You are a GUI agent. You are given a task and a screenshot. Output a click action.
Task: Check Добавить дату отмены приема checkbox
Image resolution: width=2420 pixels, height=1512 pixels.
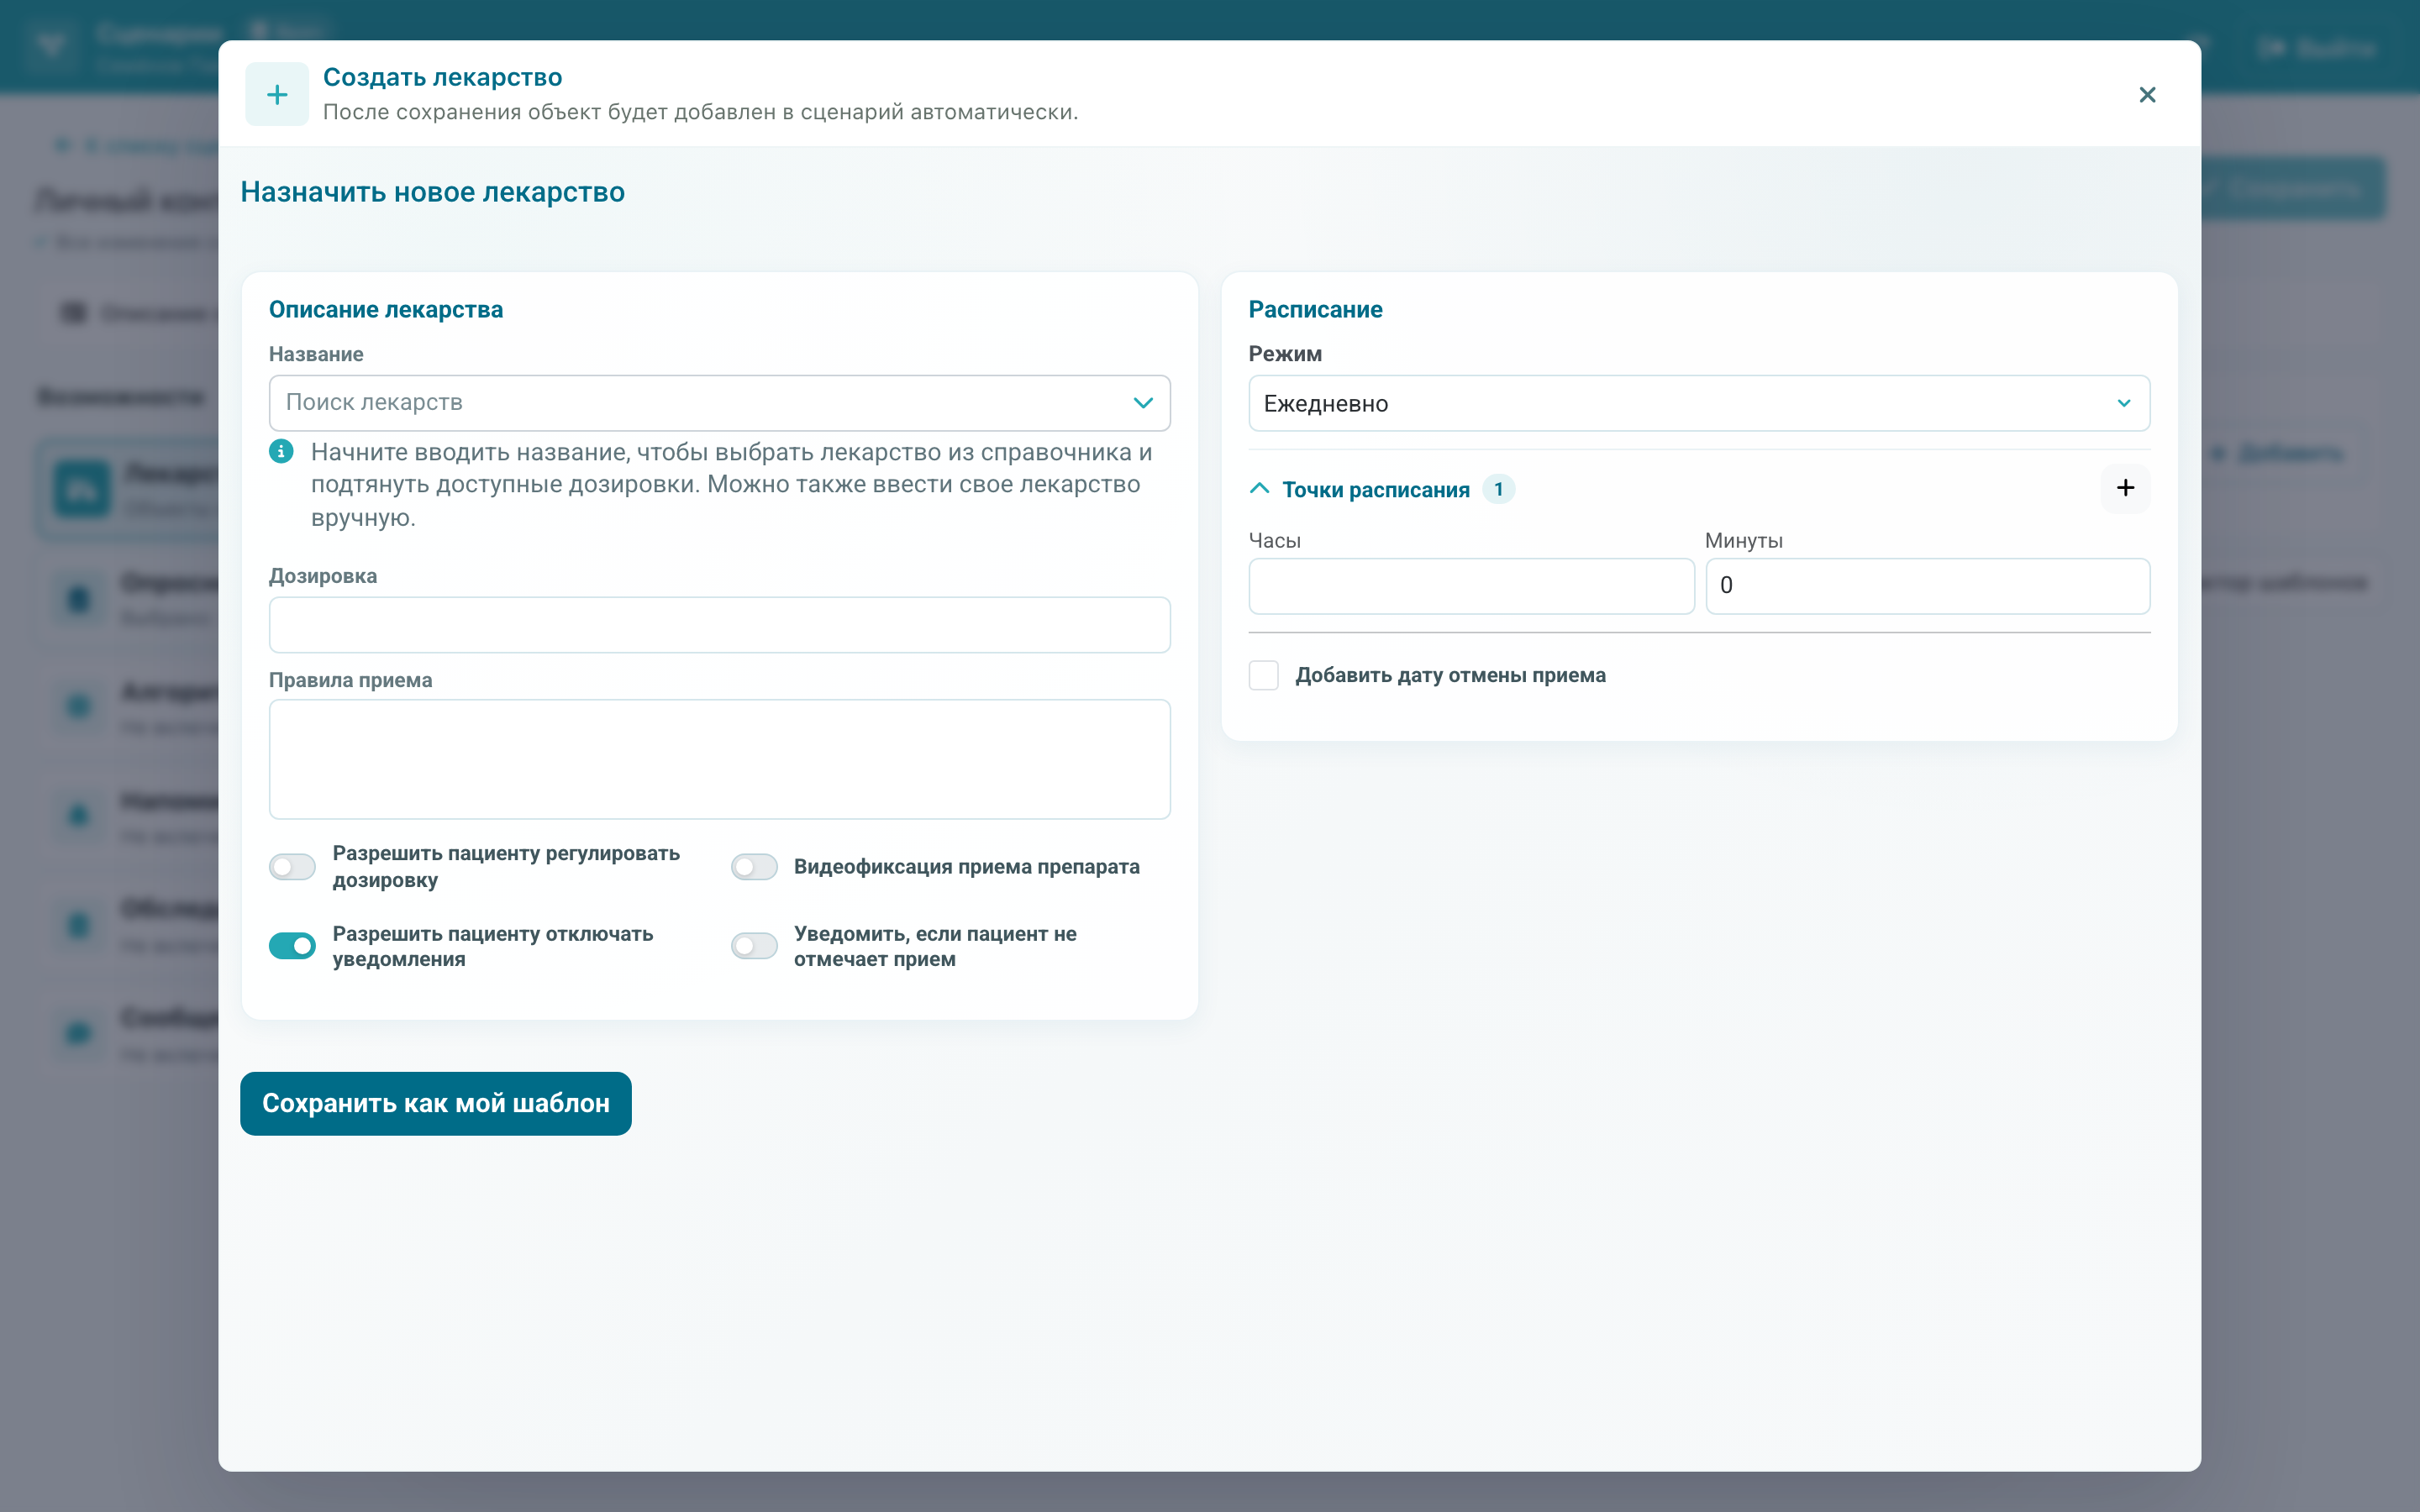coord(1264,675)
